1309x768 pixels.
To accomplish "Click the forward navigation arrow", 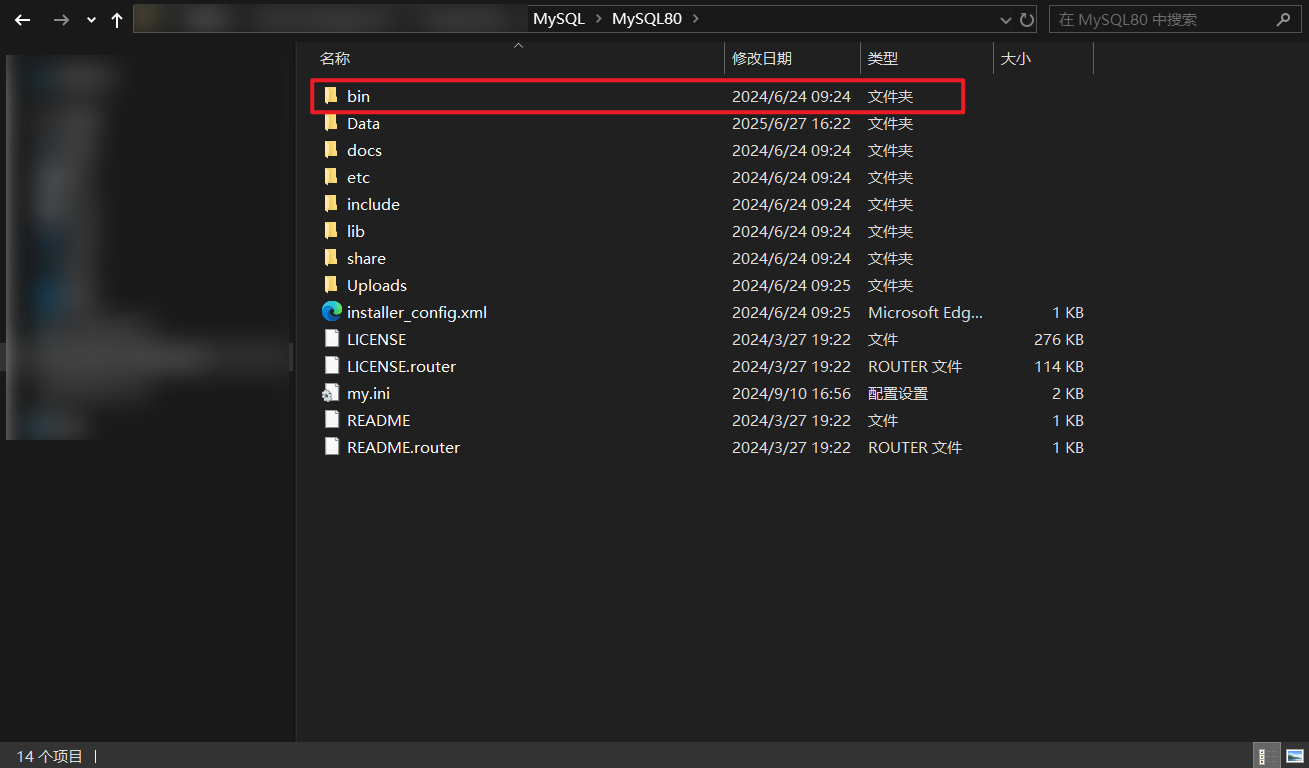I will 61,20.
